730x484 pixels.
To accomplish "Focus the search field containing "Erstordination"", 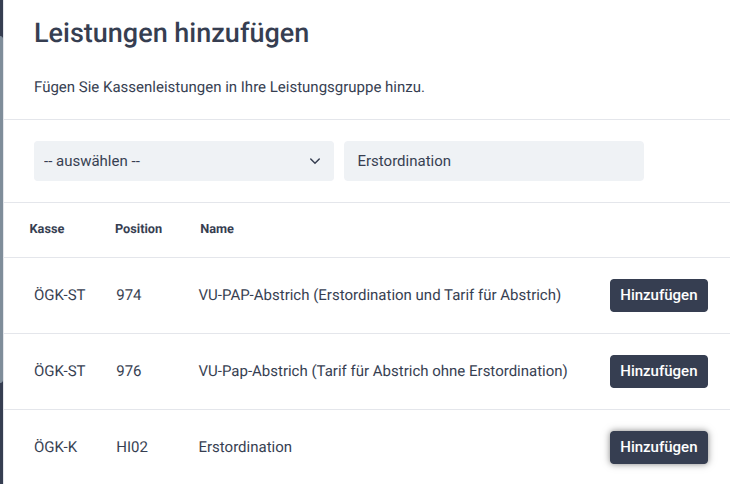I will [x=493, y=161].
